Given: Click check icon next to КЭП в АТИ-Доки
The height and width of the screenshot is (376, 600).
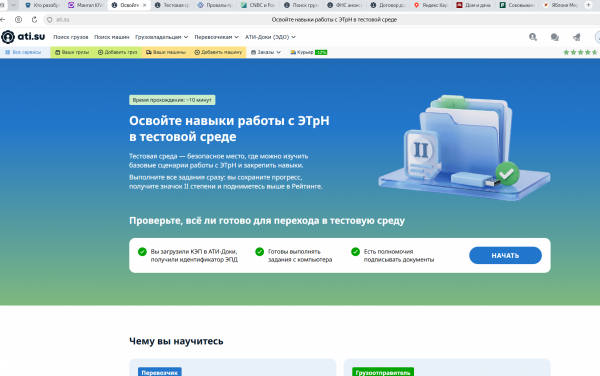Looking at the screenshot, I should (142, 252).
